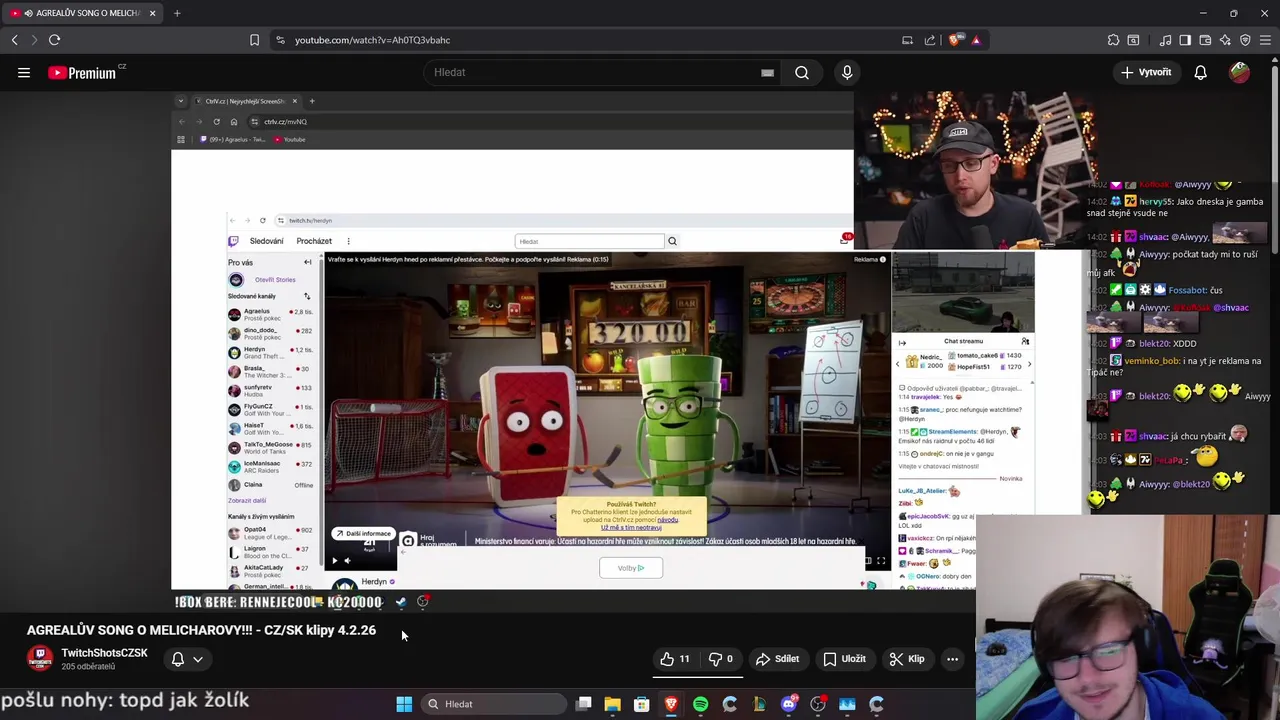The image size is (1280, 720).
Task: Open the media control music note icon
Action: click(1165, 40)
